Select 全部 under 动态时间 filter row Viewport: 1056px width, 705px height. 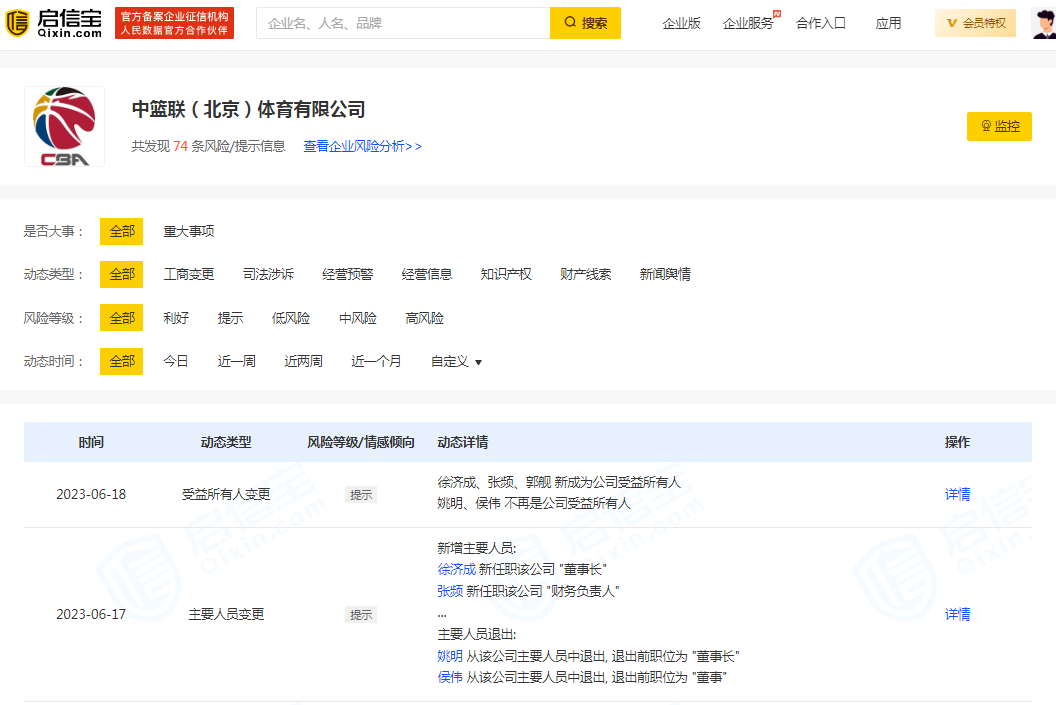(121, 361)
